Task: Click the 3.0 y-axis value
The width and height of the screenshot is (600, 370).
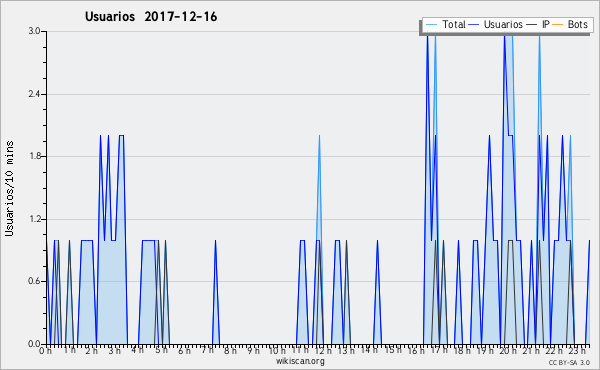Action: tap(34, 31)
